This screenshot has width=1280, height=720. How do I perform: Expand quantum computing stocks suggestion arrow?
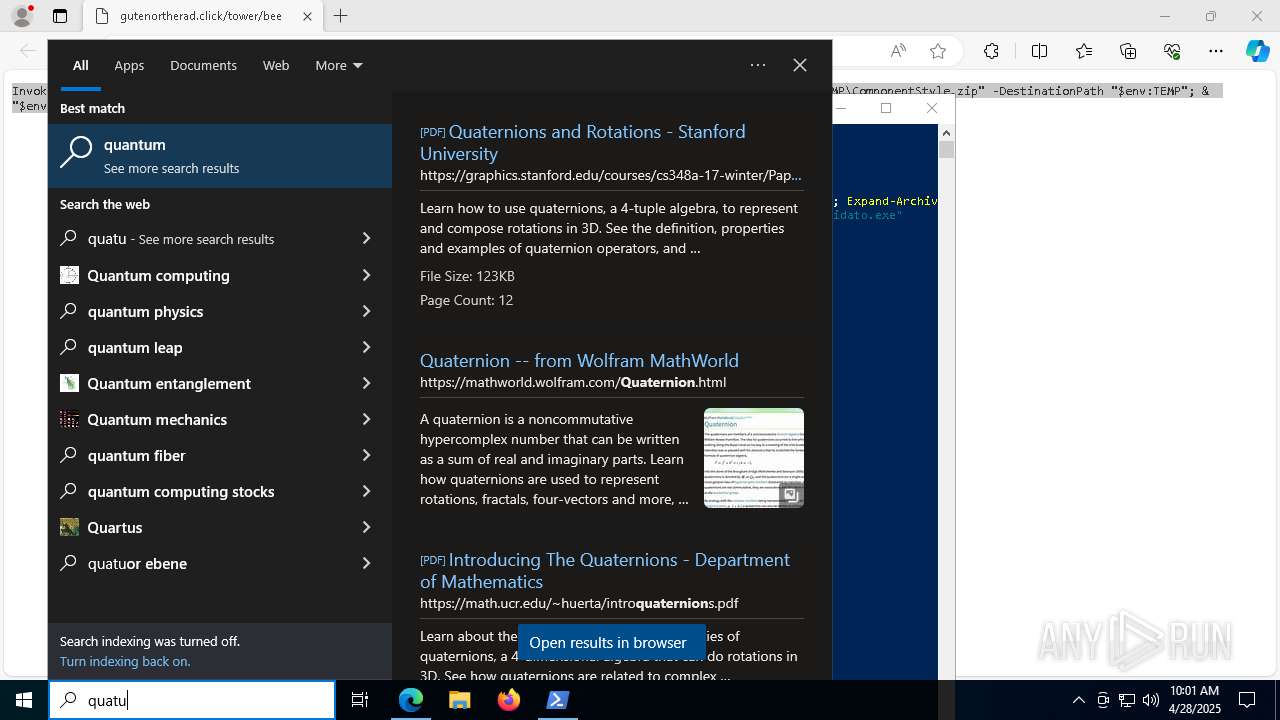(366, 491)
